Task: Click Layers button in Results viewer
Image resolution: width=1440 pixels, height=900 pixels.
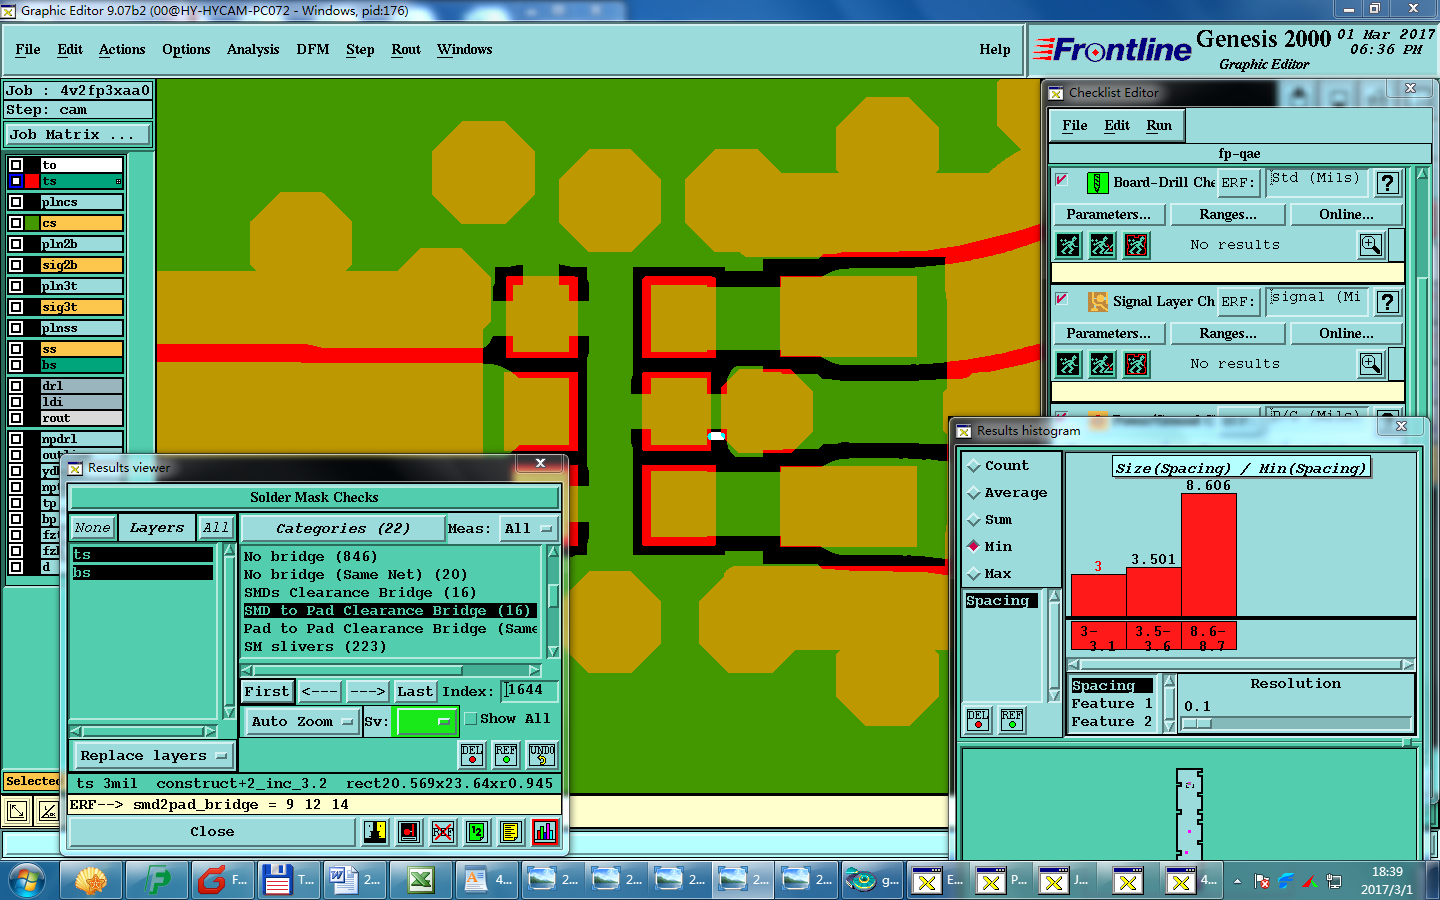Action: 157,528
